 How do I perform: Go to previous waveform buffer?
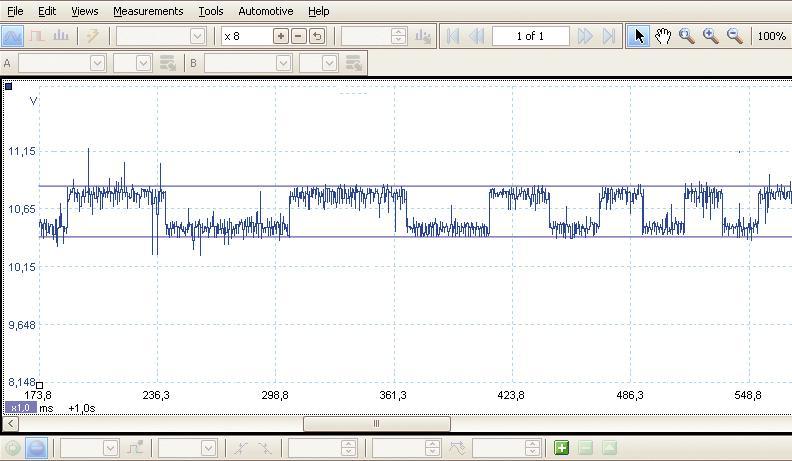point(476,36)
